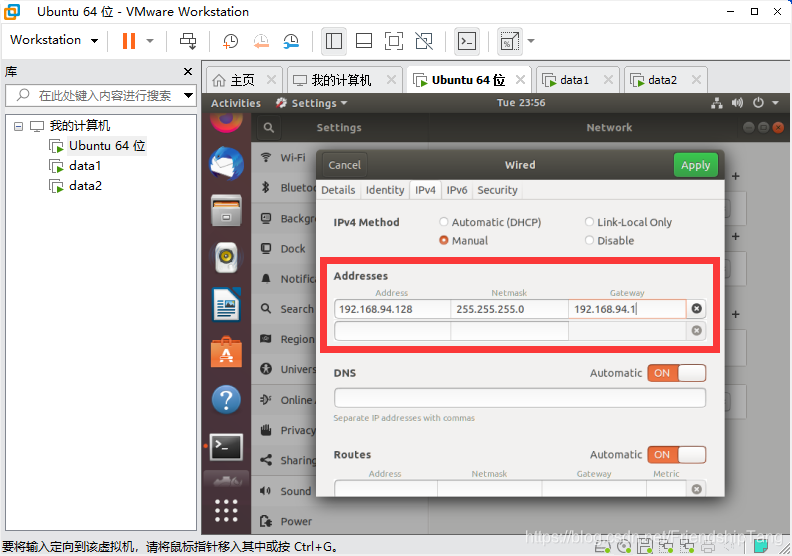Open the library search filter dropdown
Screen dimensions: 792x556
coord(188,95)
